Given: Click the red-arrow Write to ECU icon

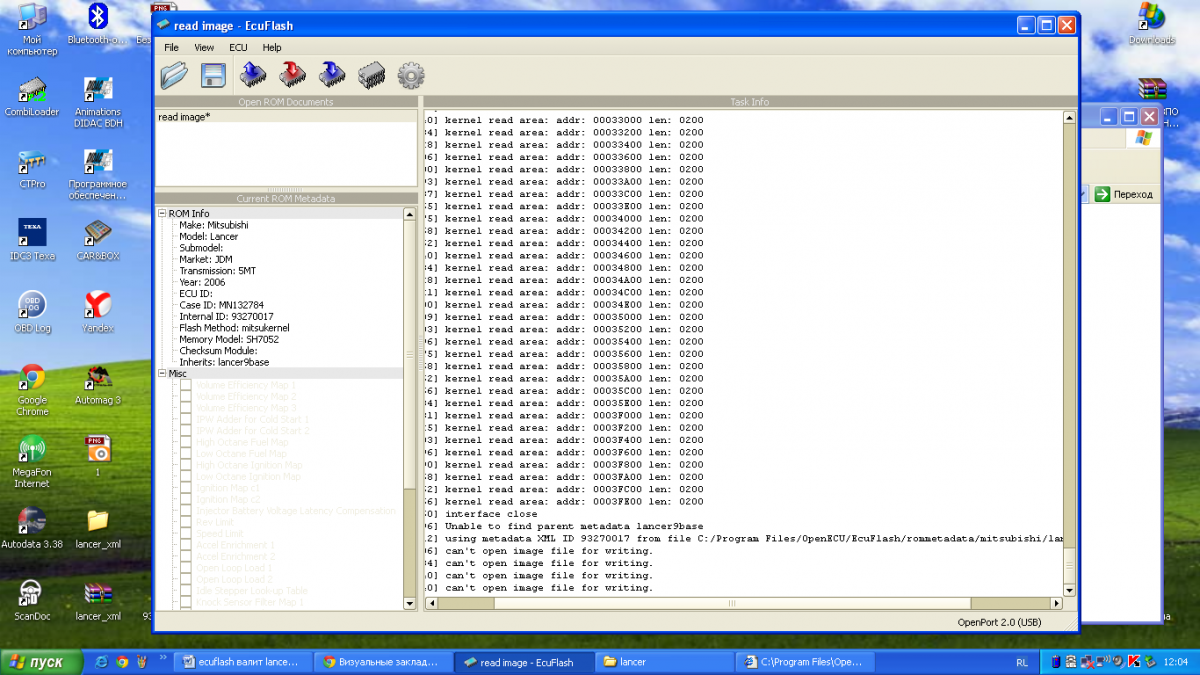Looking at the screenshot, I should pos(292,75).
